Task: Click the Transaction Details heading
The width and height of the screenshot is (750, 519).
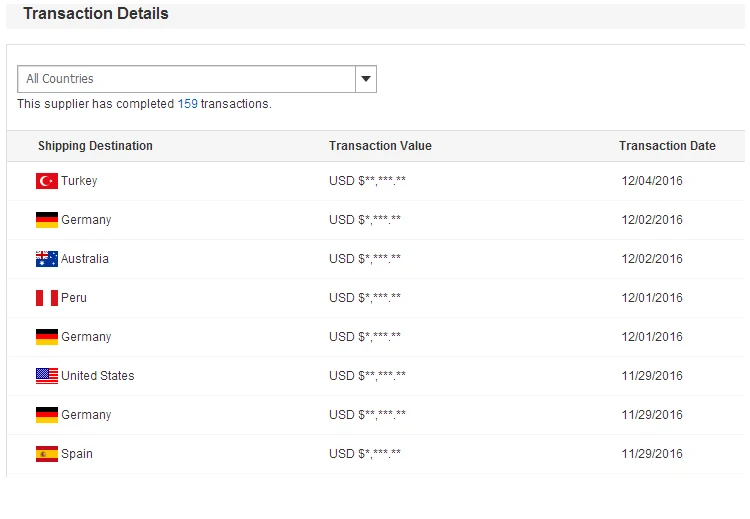Action: click(96, 14)
